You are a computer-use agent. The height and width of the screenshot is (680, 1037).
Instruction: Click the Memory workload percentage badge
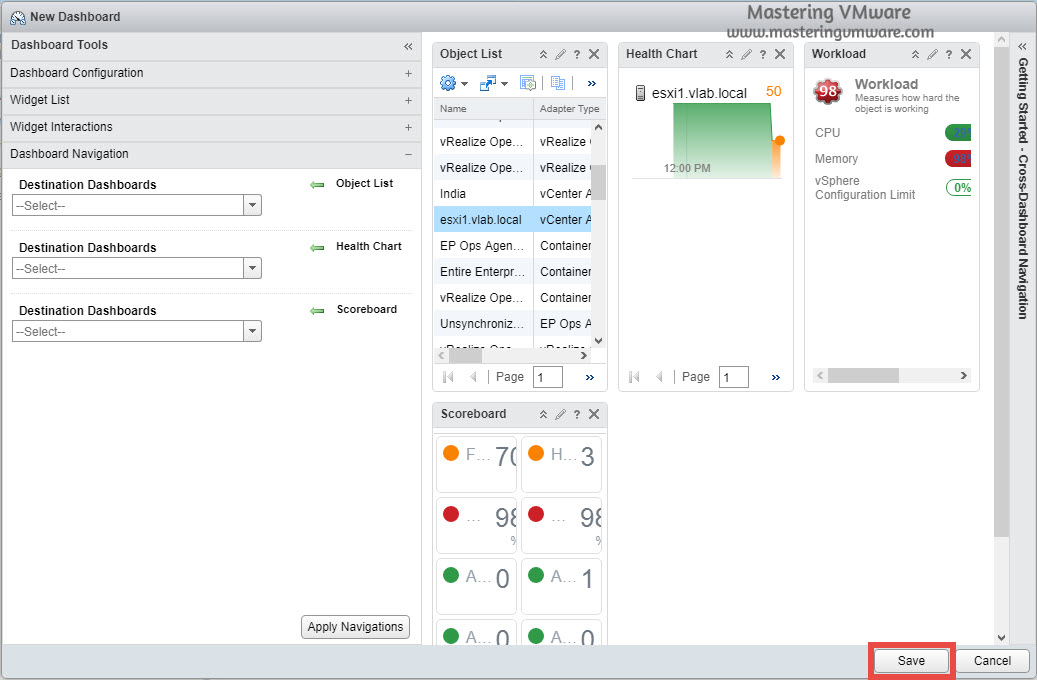(x=958, y=159)
